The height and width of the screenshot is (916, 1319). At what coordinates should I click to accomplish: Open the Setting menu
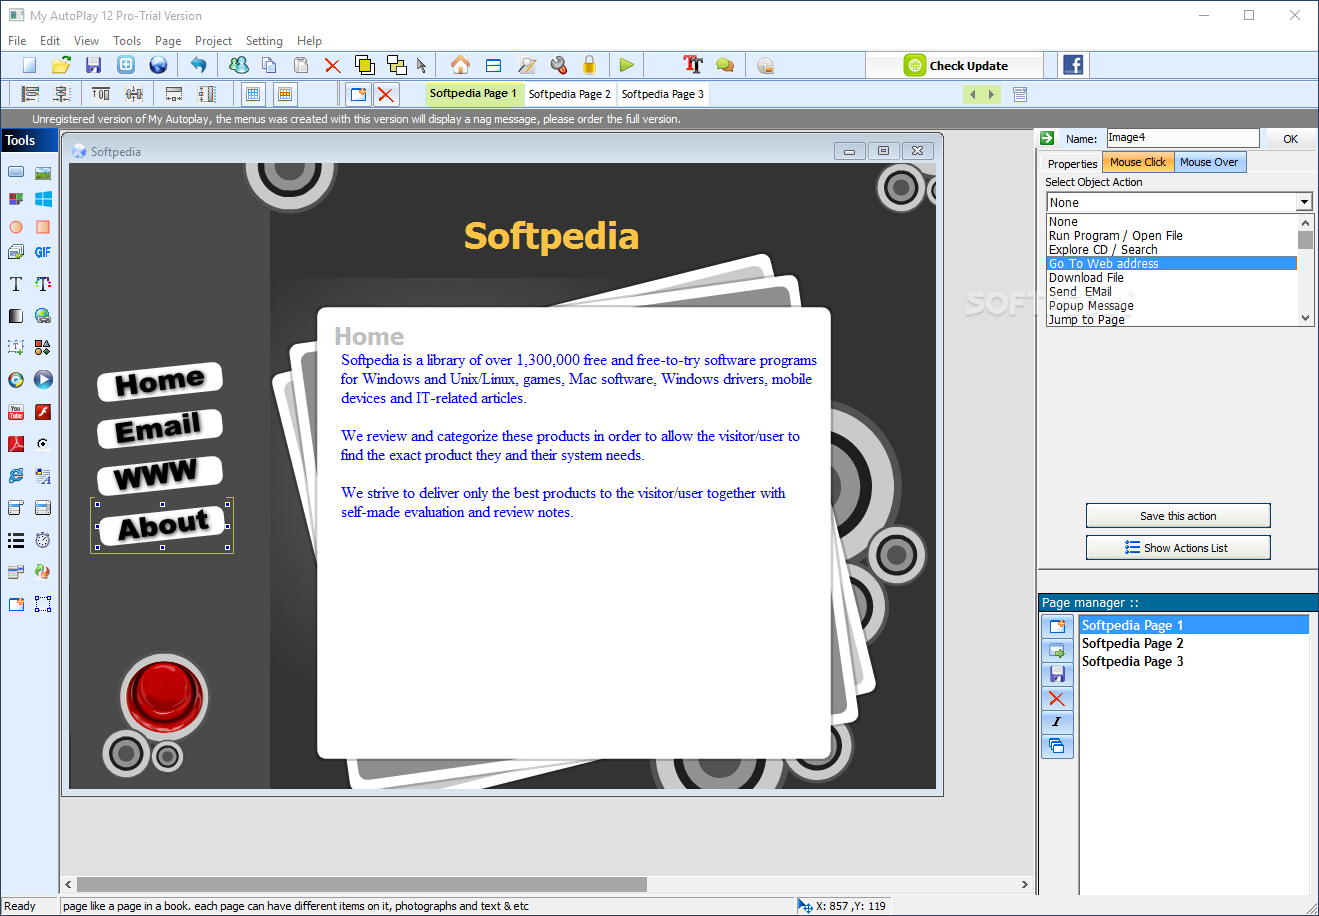pyautogui.click(x=264, y=41)
